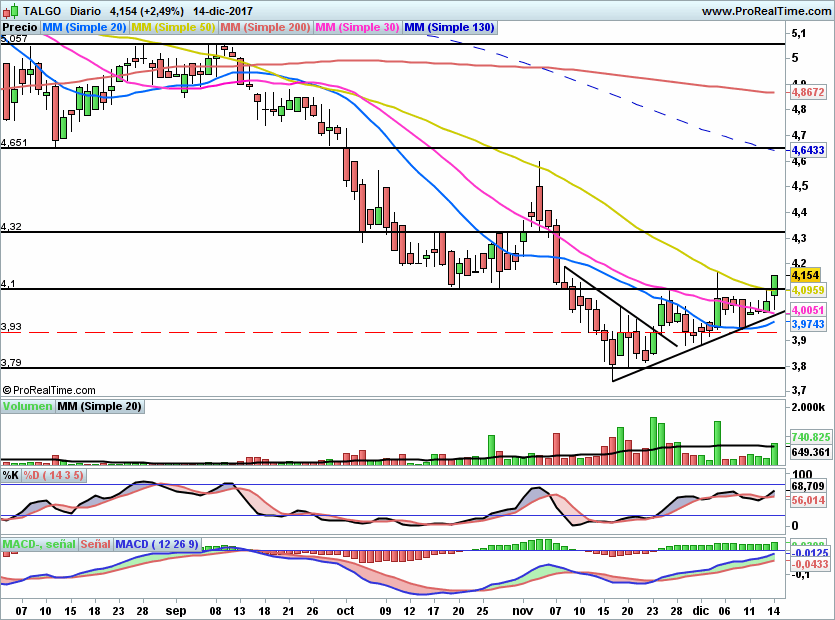Click the MM (Simple 20) label in volume panel
The width and height of the screenshot is (835, 620).
coord(99,406)
